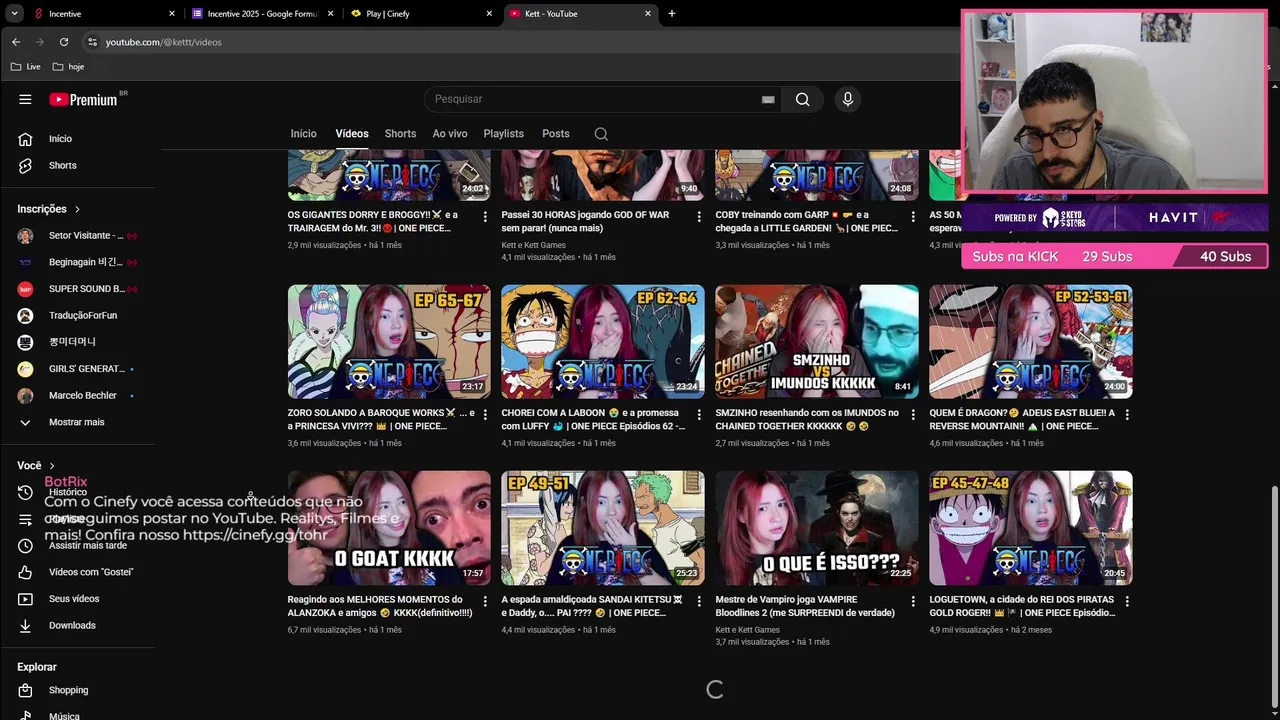Open options for Mestre de Vampiro video
The height and width of the screenshot is (720, 1280).
(913, 601)
